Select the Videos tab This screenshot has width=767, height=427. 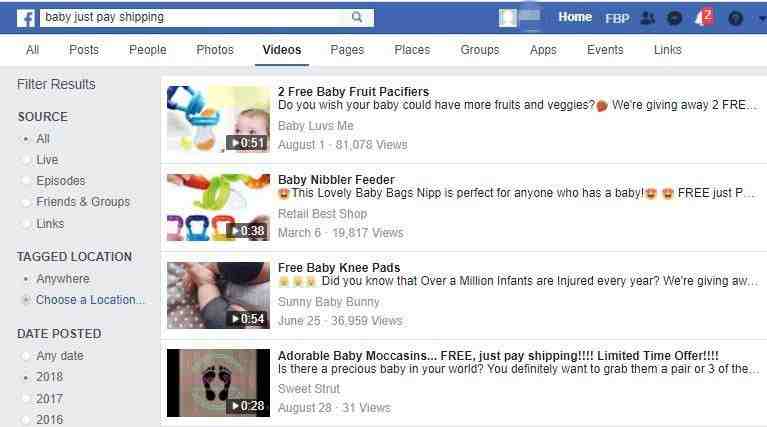point(282,50)
